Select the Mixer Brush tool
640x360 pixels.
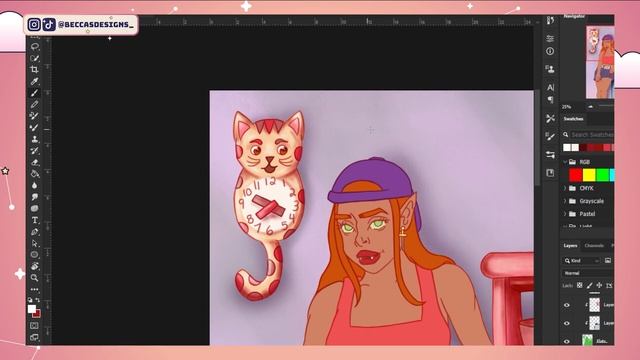pos(35,128)
